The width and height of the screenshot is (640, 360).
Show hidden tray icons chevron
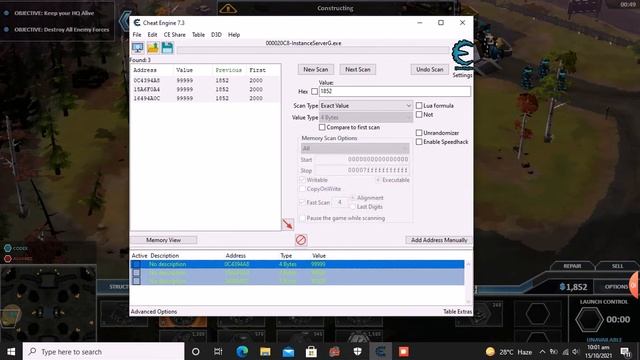pyautogui.click(x=542, y=351)
